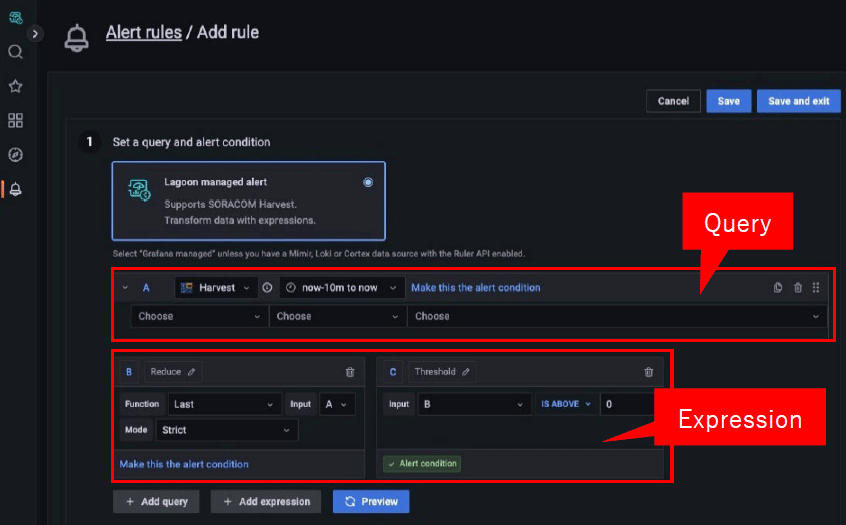Viewport: 846px width, 525px height.
Task: Click the data source info icon
Action: [267, 288]
